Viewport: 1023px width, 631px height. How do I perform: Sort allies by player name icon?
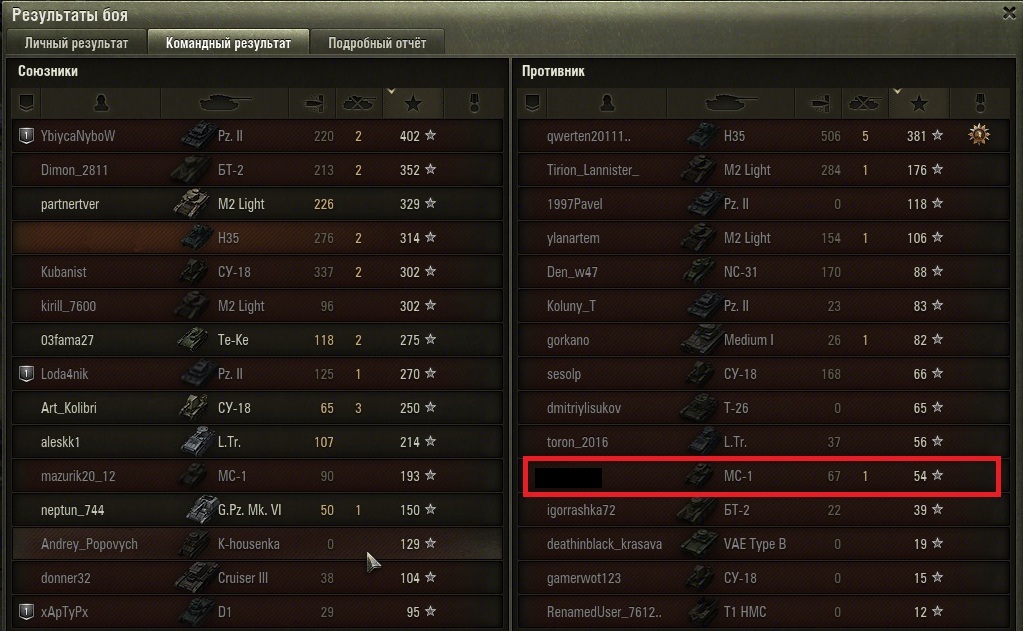tap(101, 103)
